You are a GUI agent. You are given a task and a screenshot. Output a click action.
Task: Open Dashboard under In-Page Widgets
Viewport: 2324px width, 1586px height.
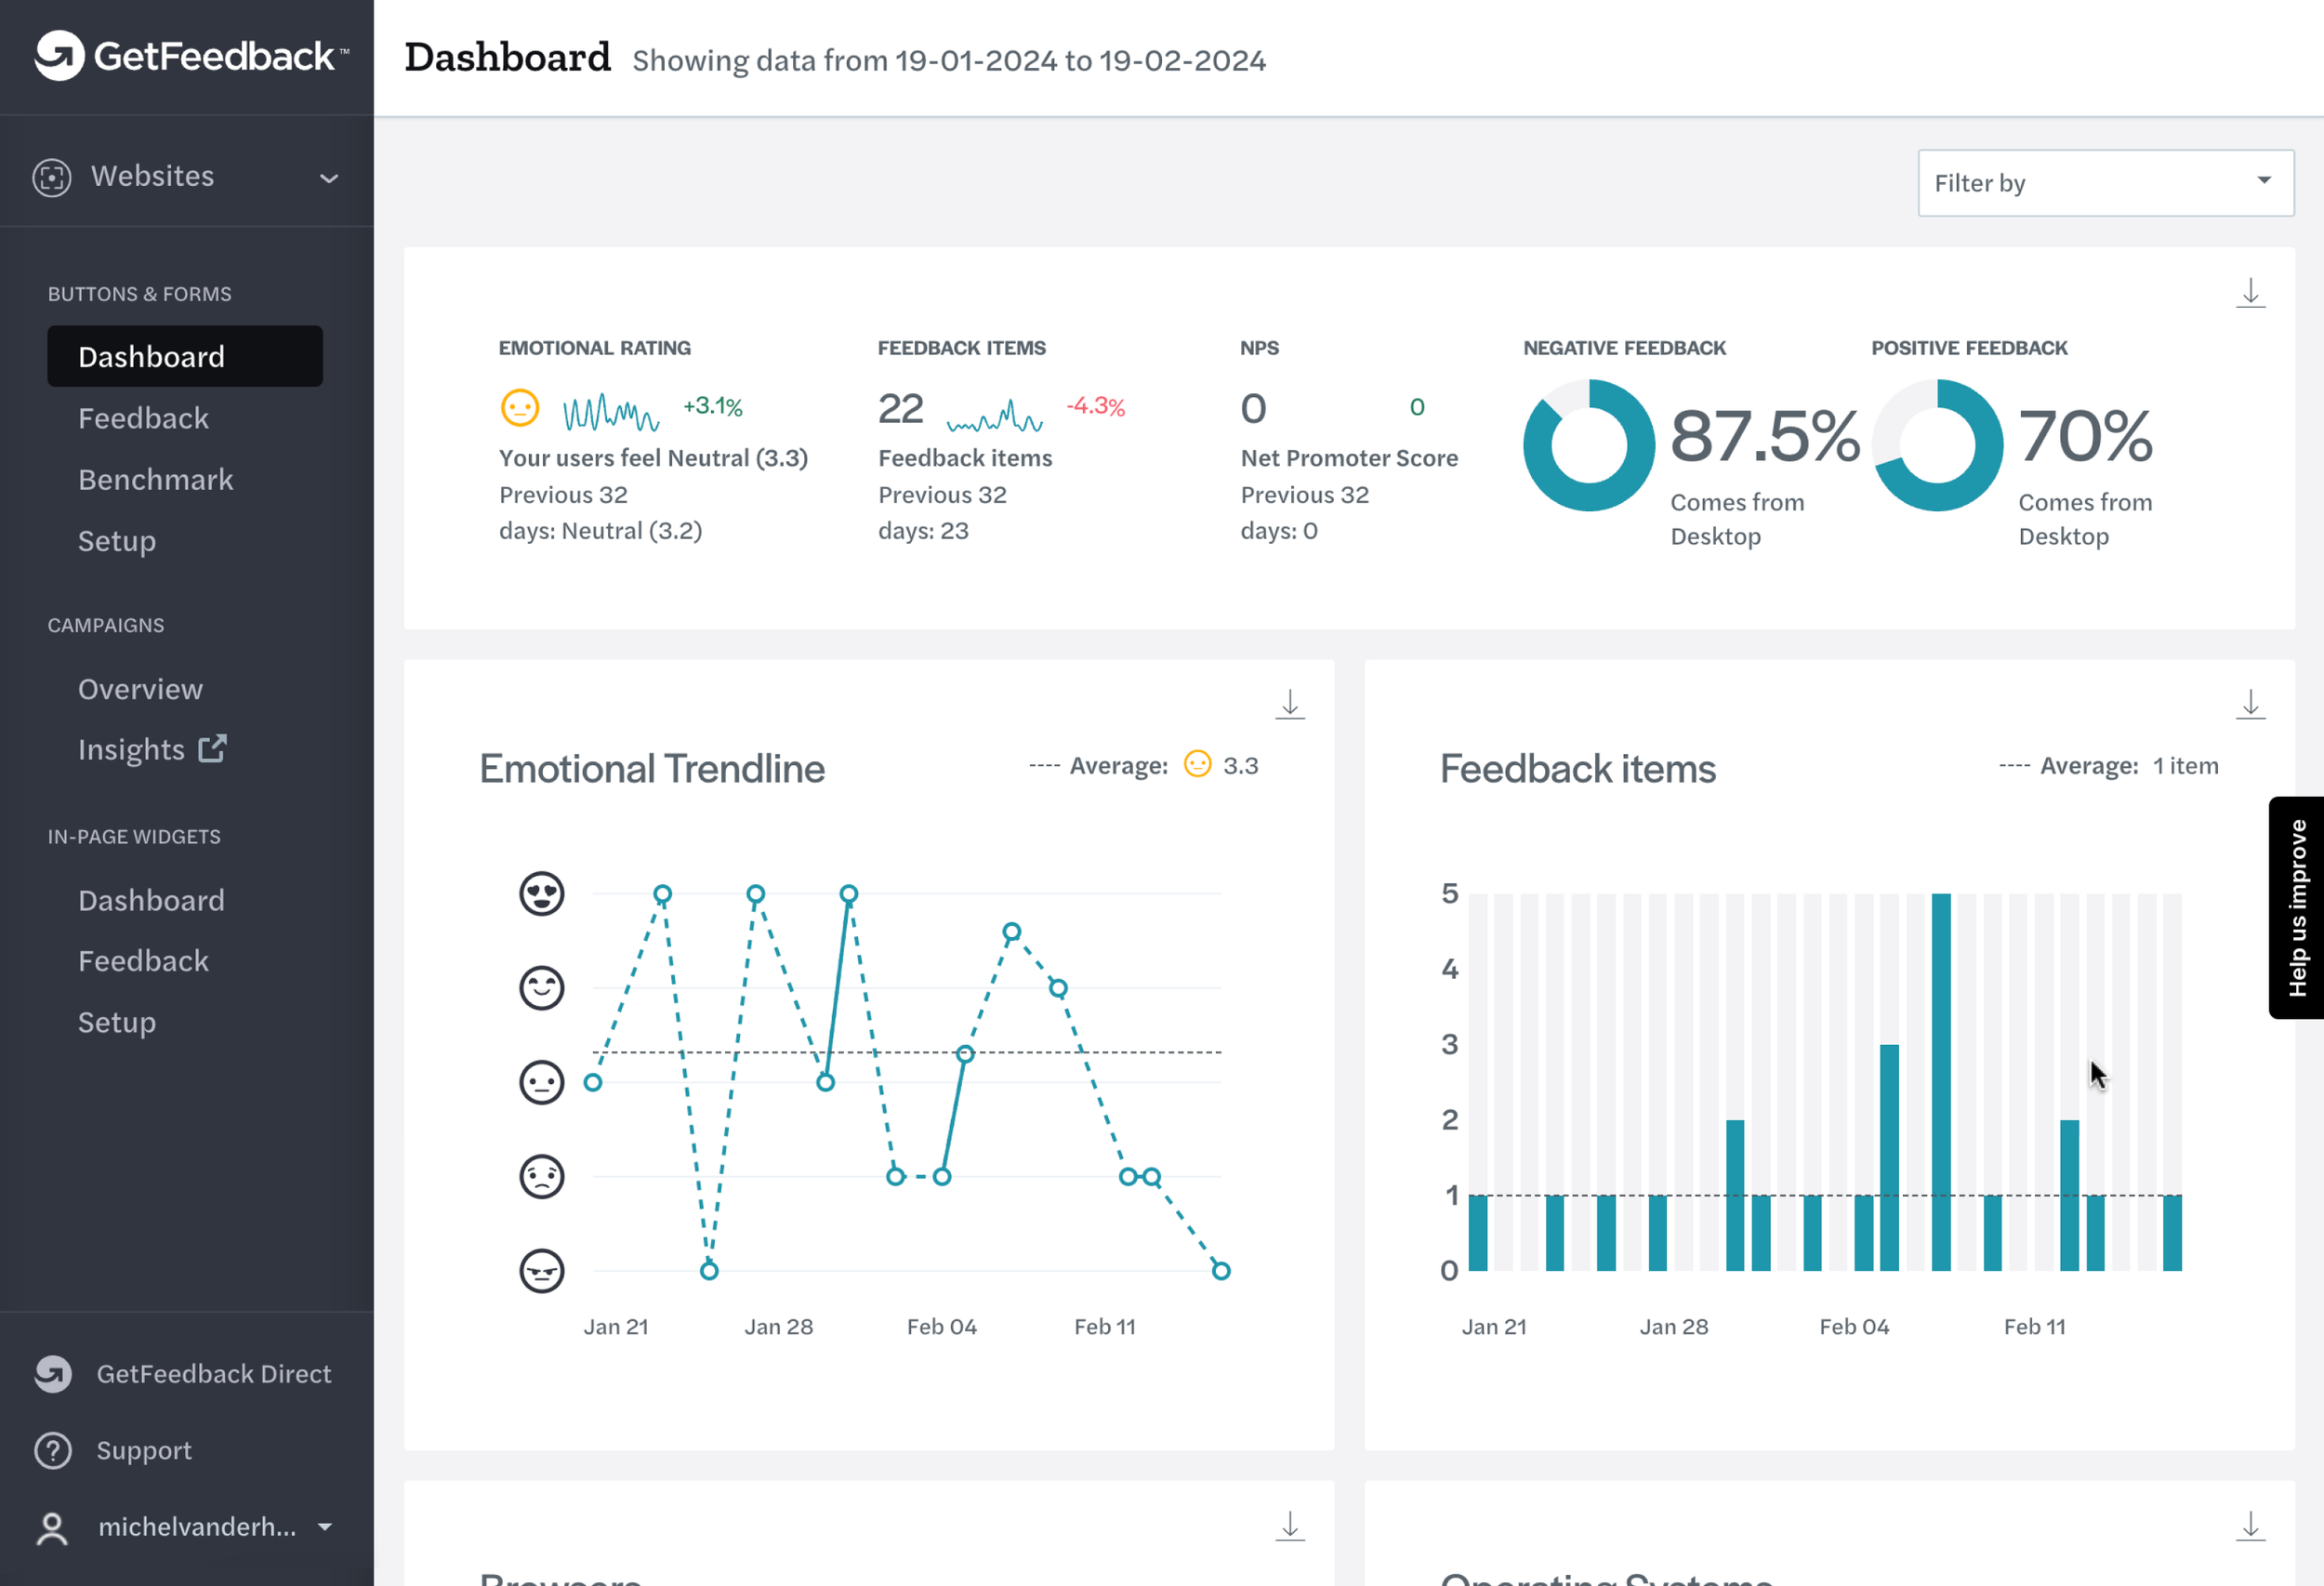(151, 900)
